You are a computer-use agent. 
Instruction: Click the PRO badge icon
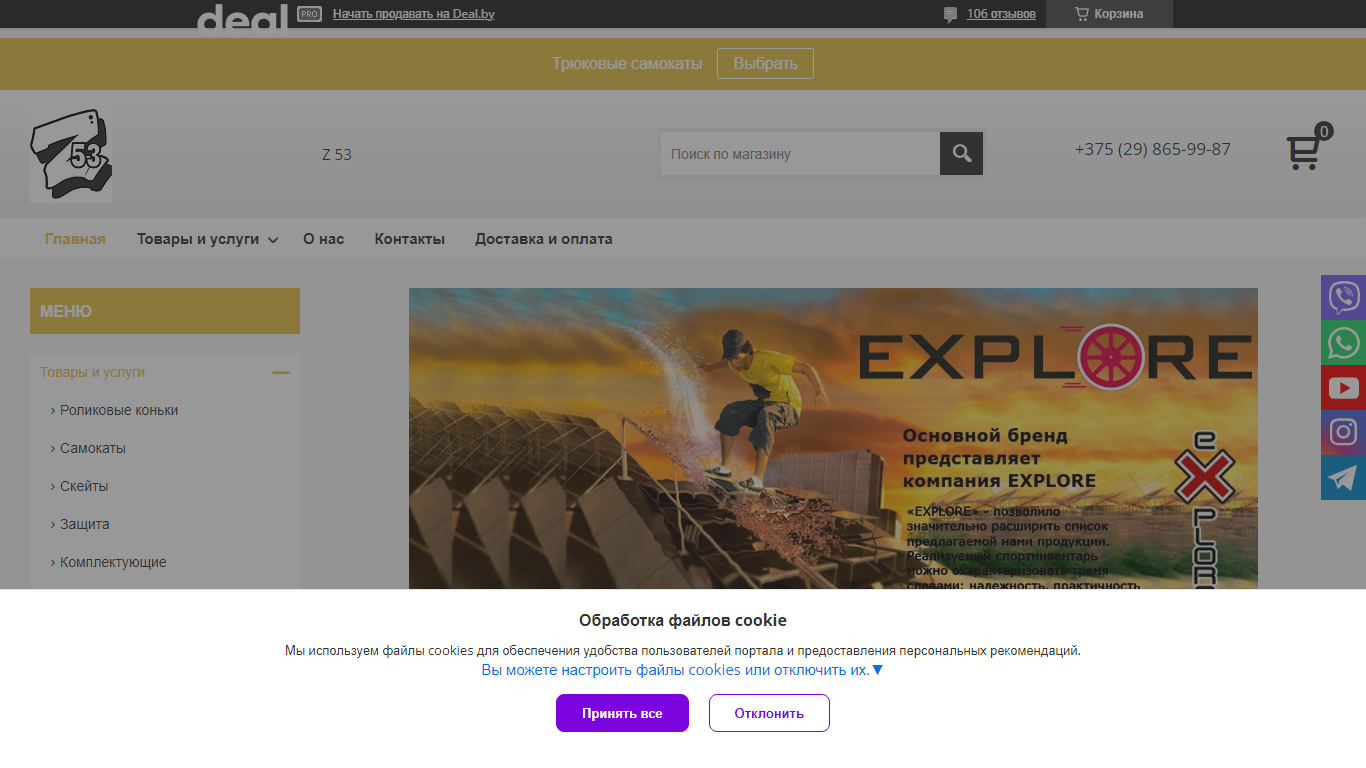pyautogui.click(x=310, y=14)
